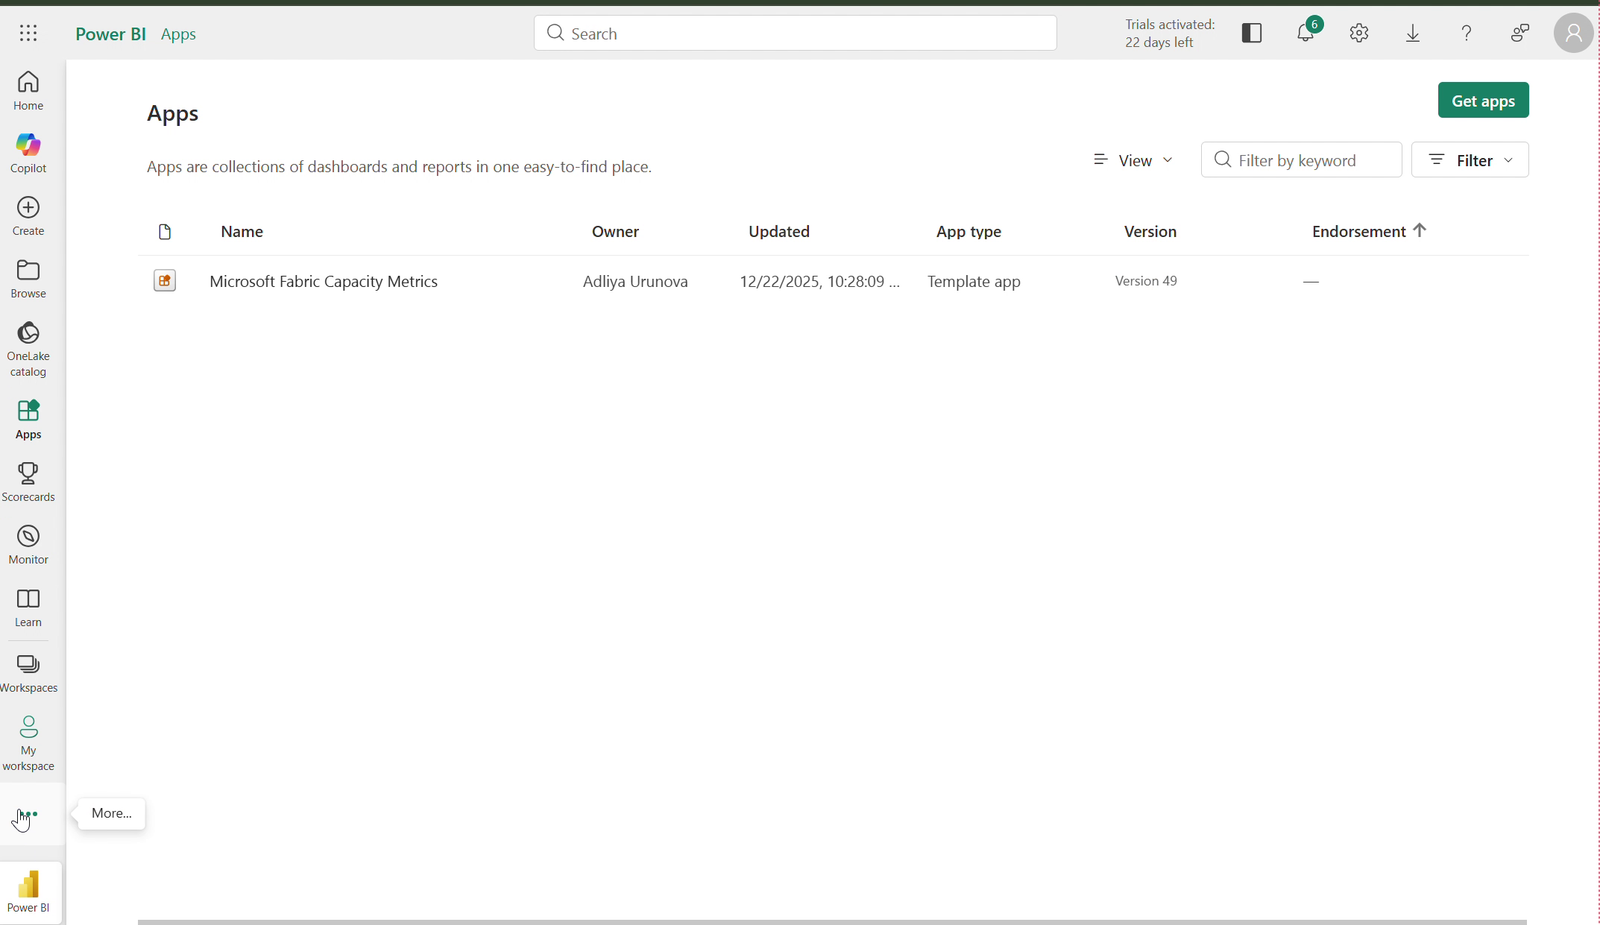
Task: Click the 12/22/2025 updated date cell
Action: 820,281
